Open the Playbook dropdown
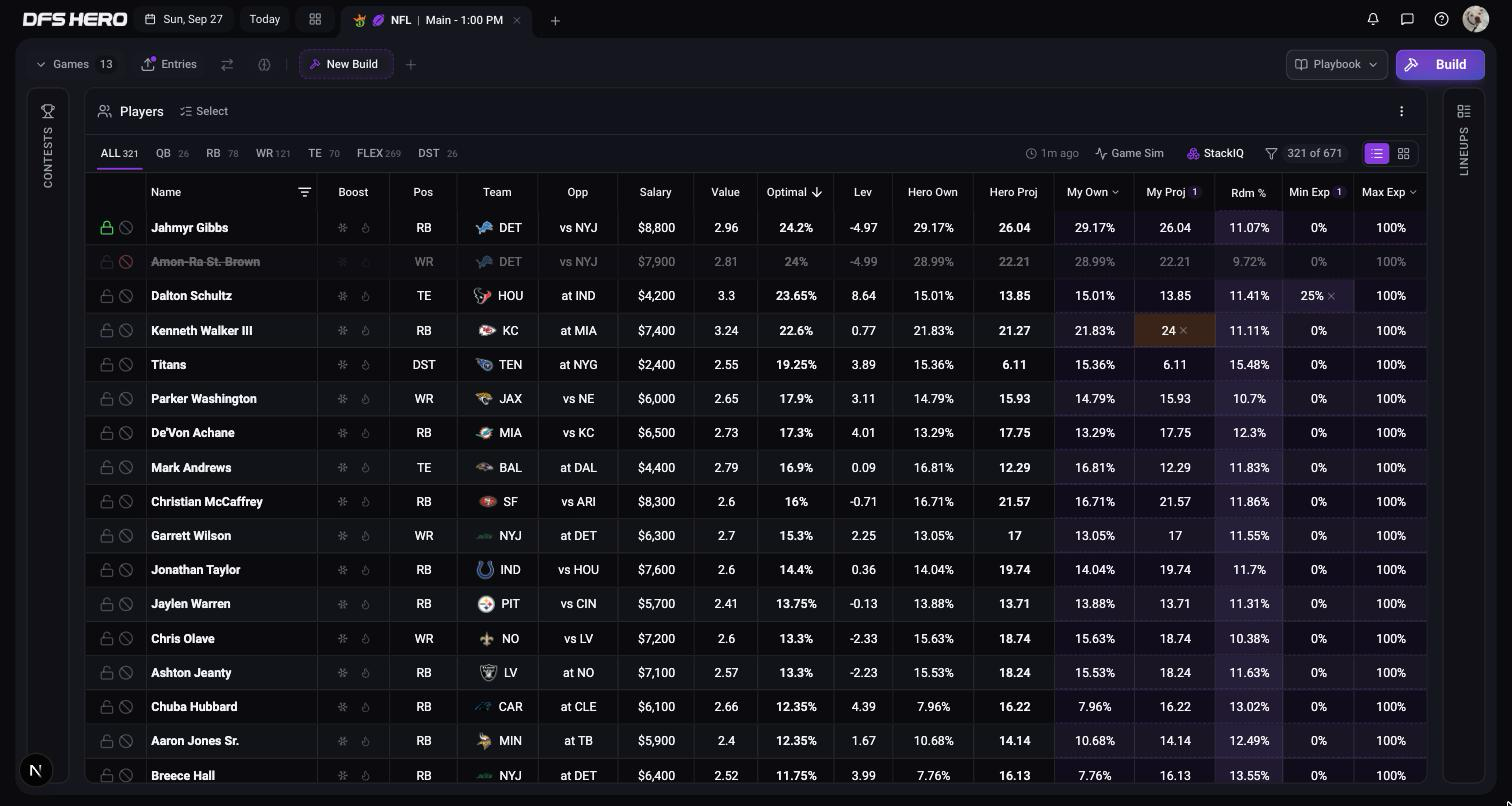The height and width of the screenshot is (806, 1512). 1336,64
